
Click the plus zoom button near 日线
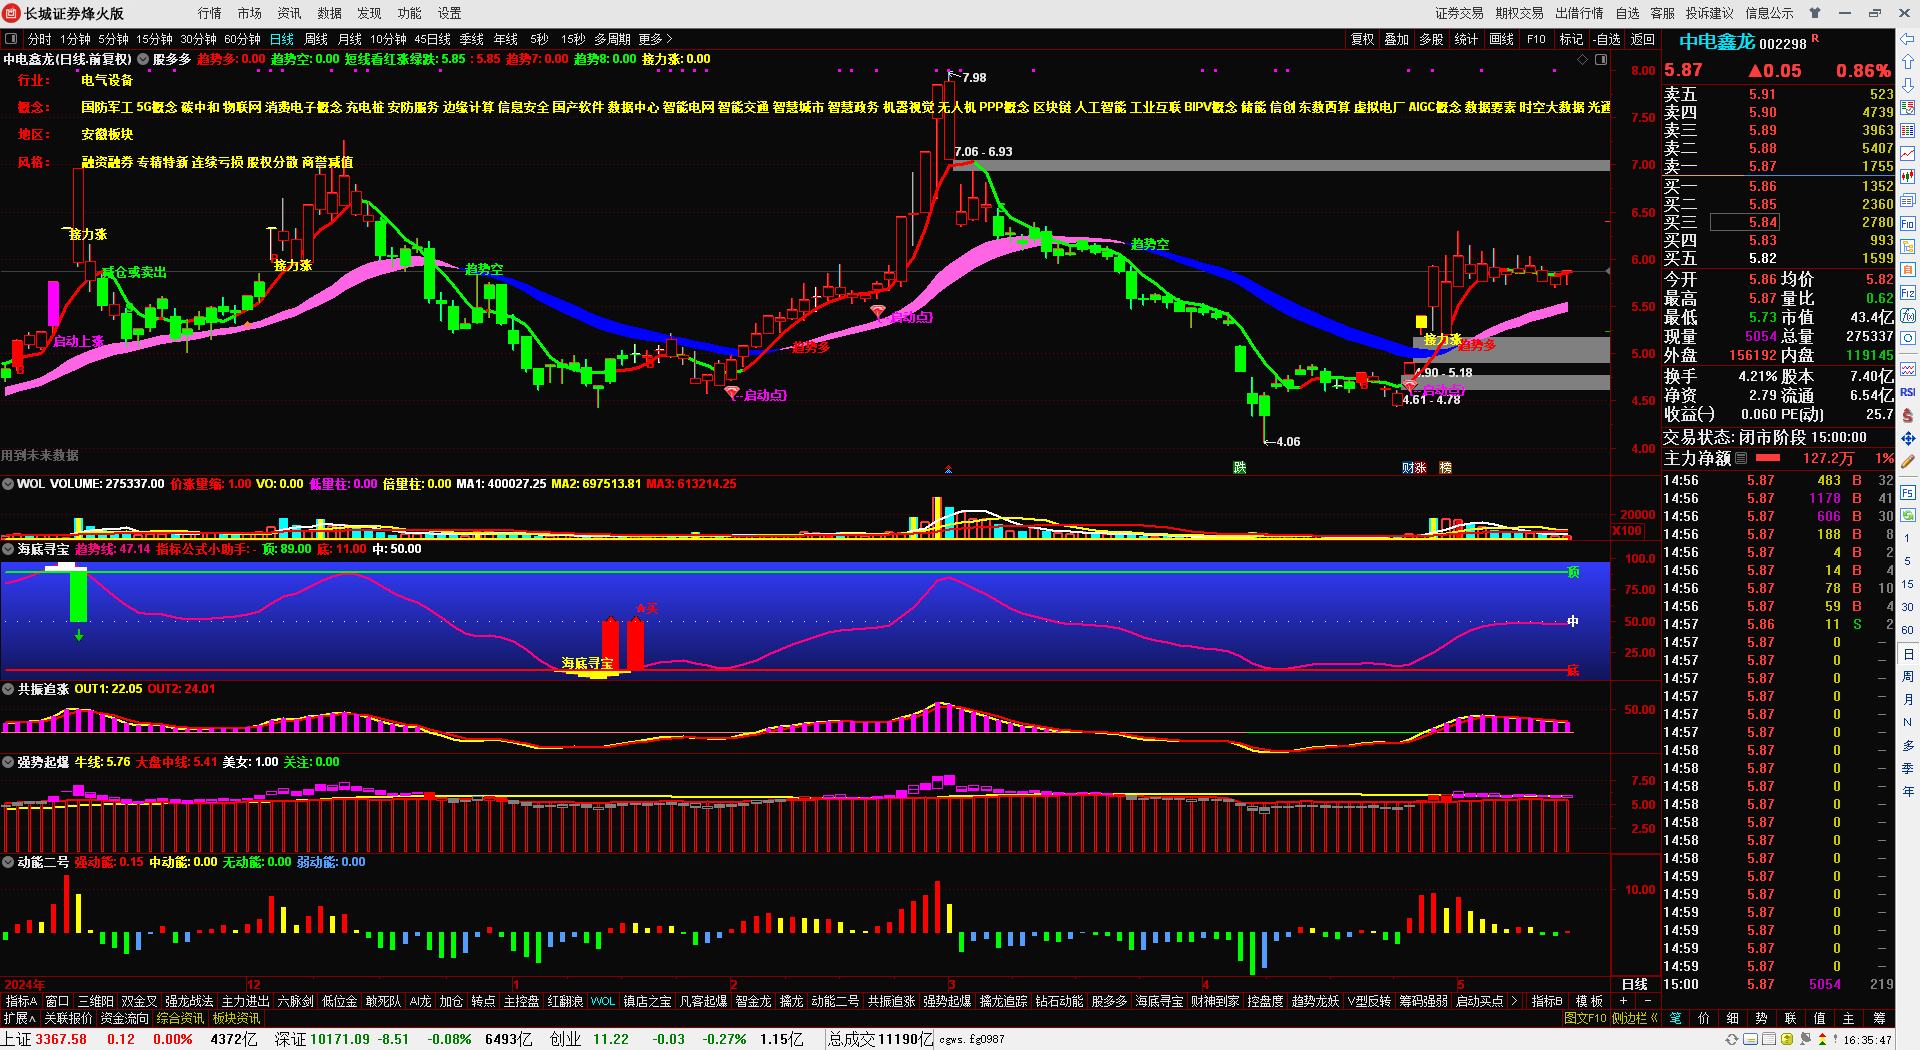(1624, 1001)
